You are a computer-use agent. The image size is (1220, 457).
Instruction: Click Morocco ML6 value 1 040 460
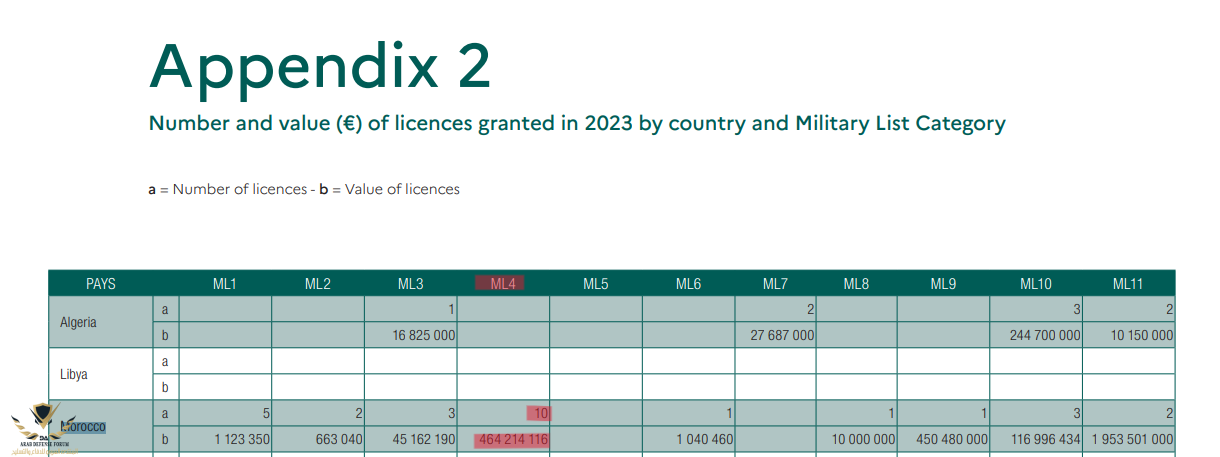click(x=705, y=439)
